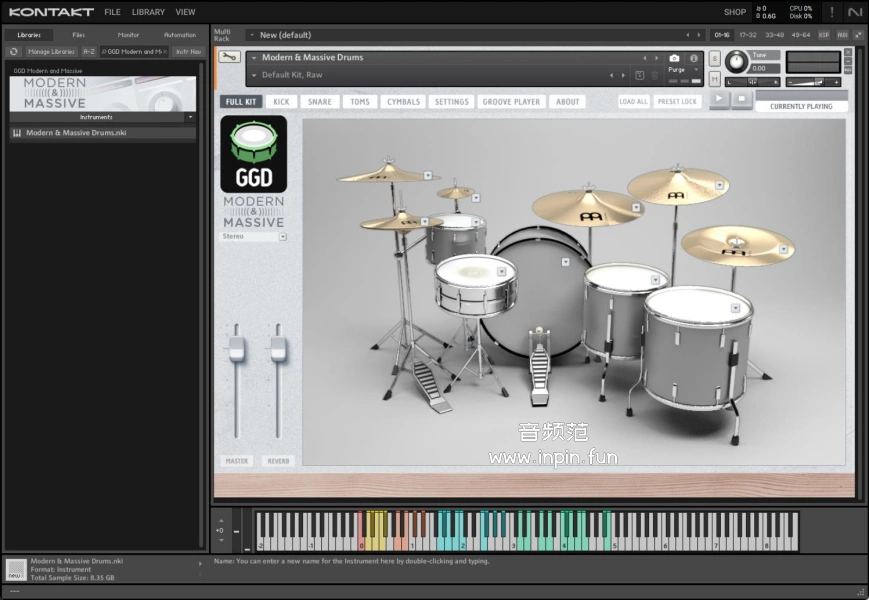Click the wrench edit instrument icon
Screen dimensions: 869x600
tap(230, 57)
